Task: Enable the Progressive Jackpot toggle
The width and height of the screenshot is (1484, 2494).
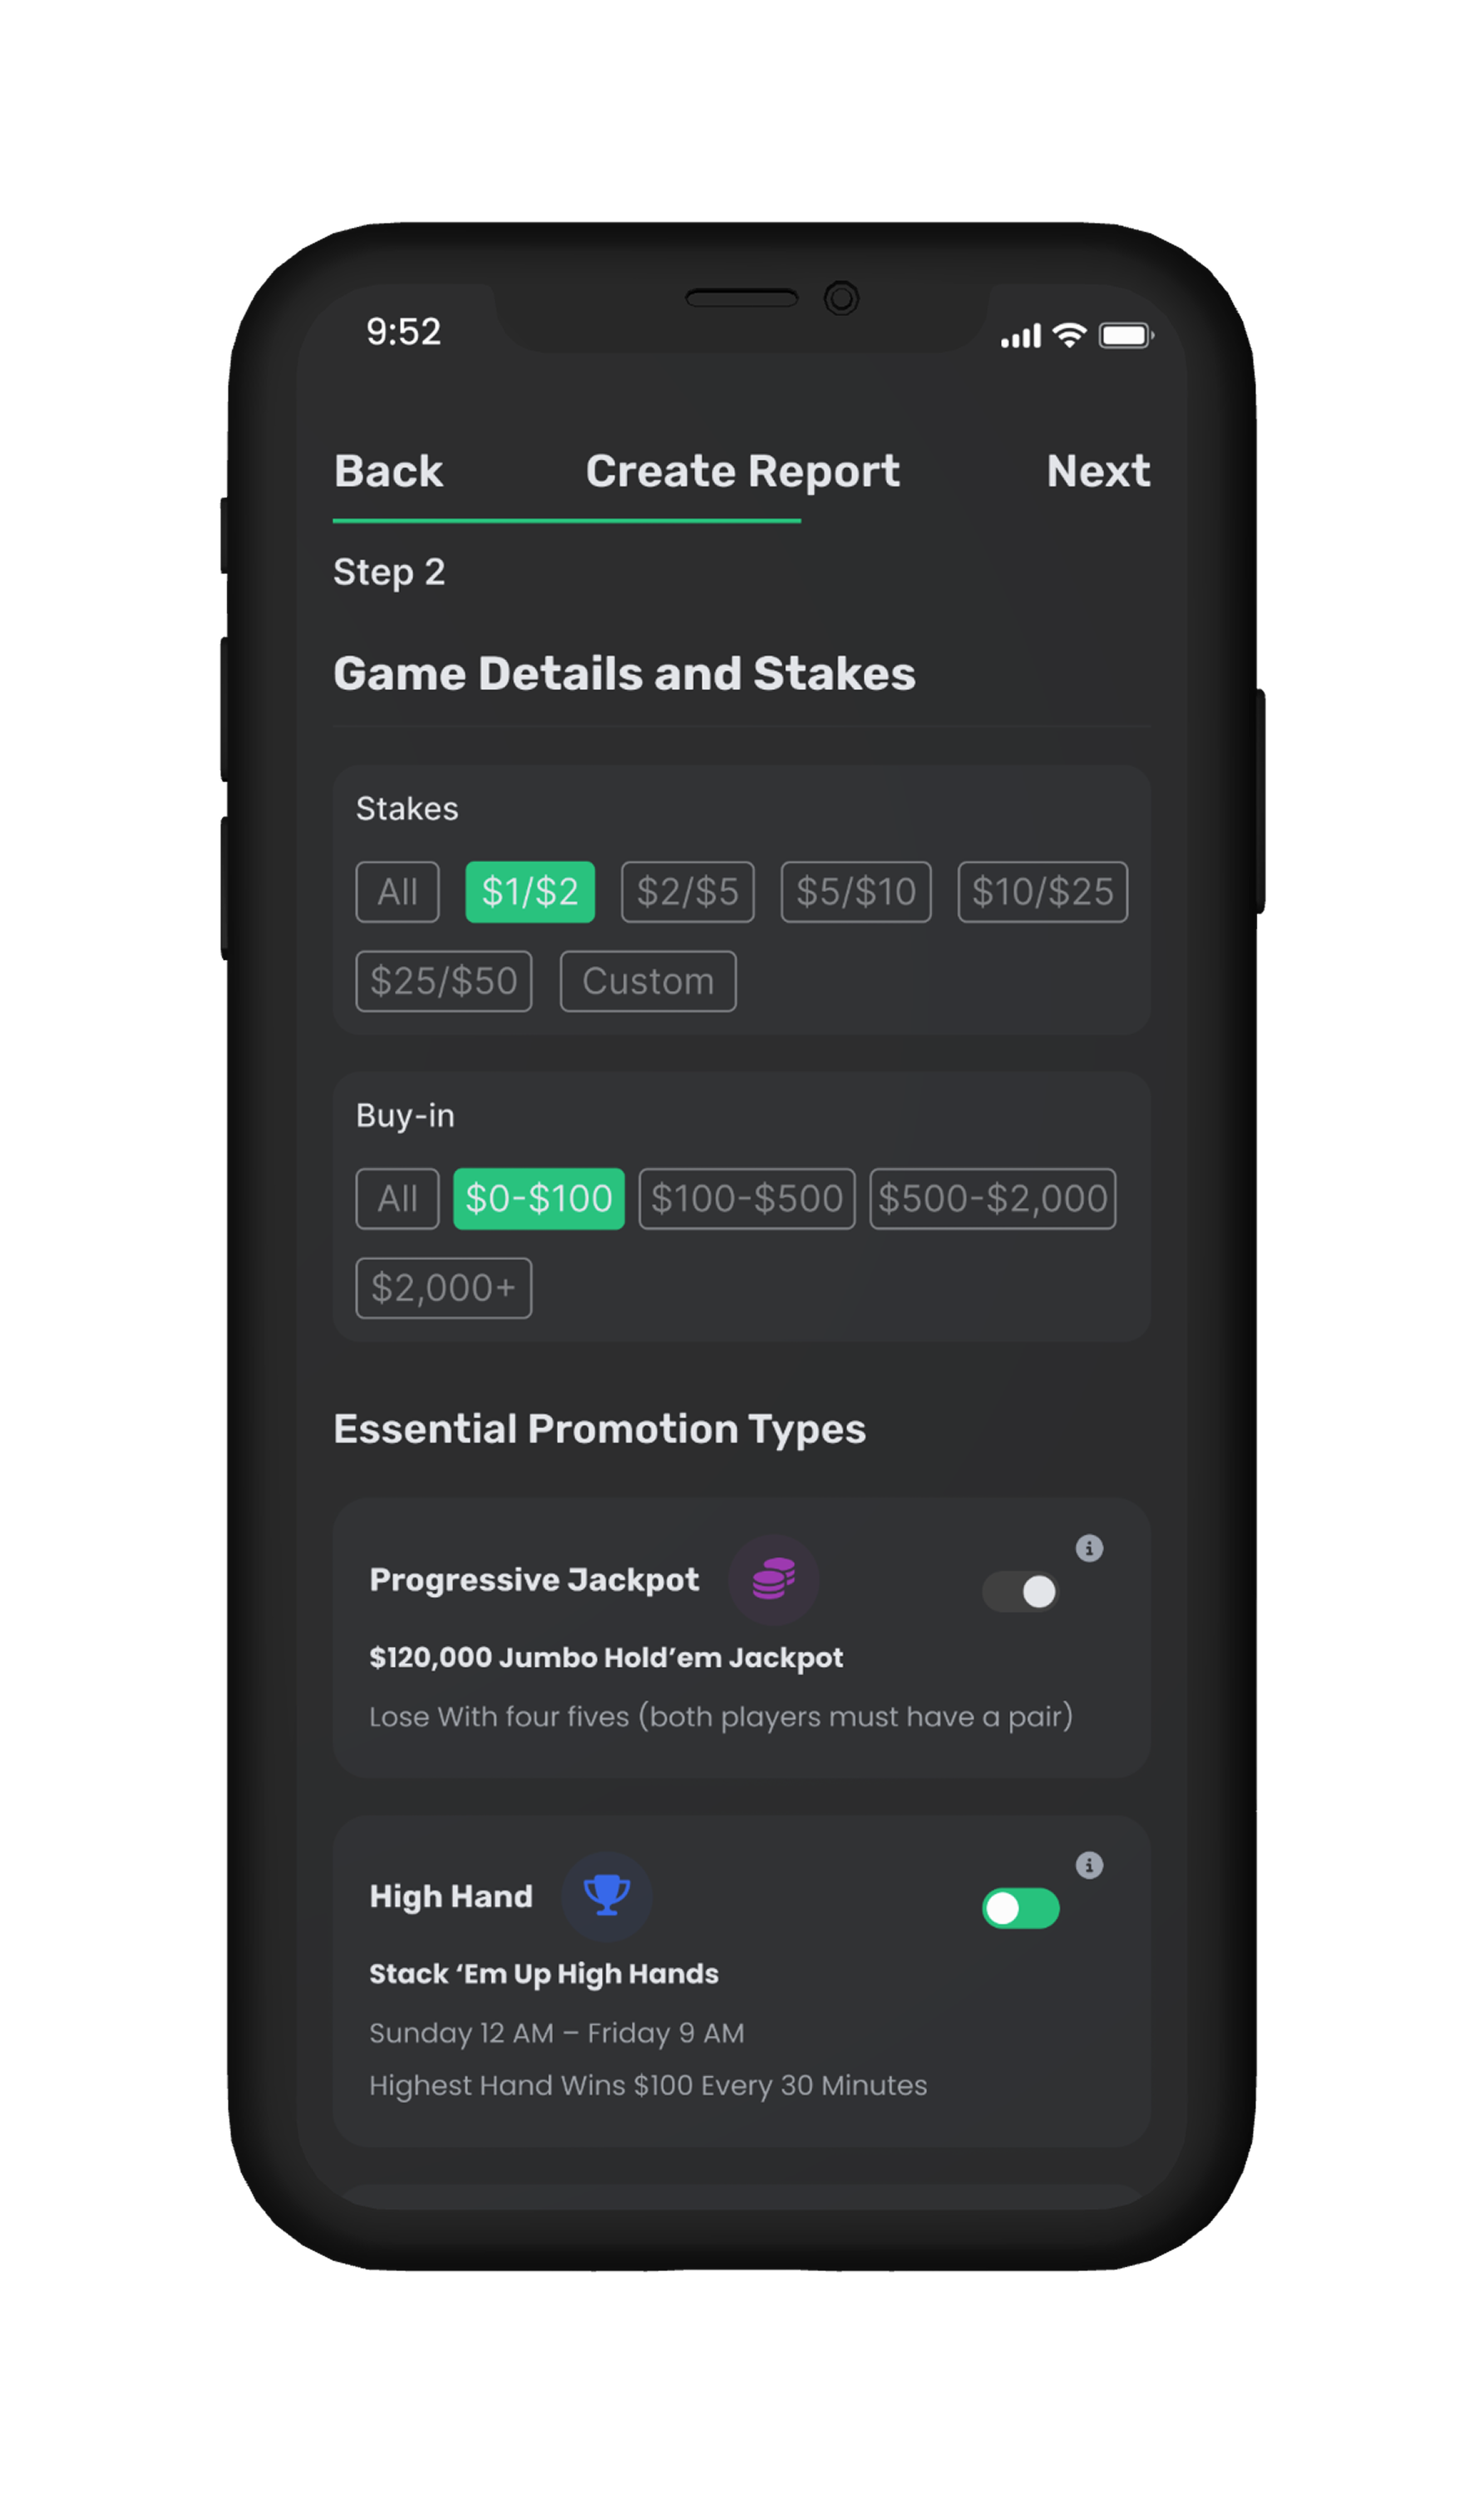Action: click(1020, 1591)
